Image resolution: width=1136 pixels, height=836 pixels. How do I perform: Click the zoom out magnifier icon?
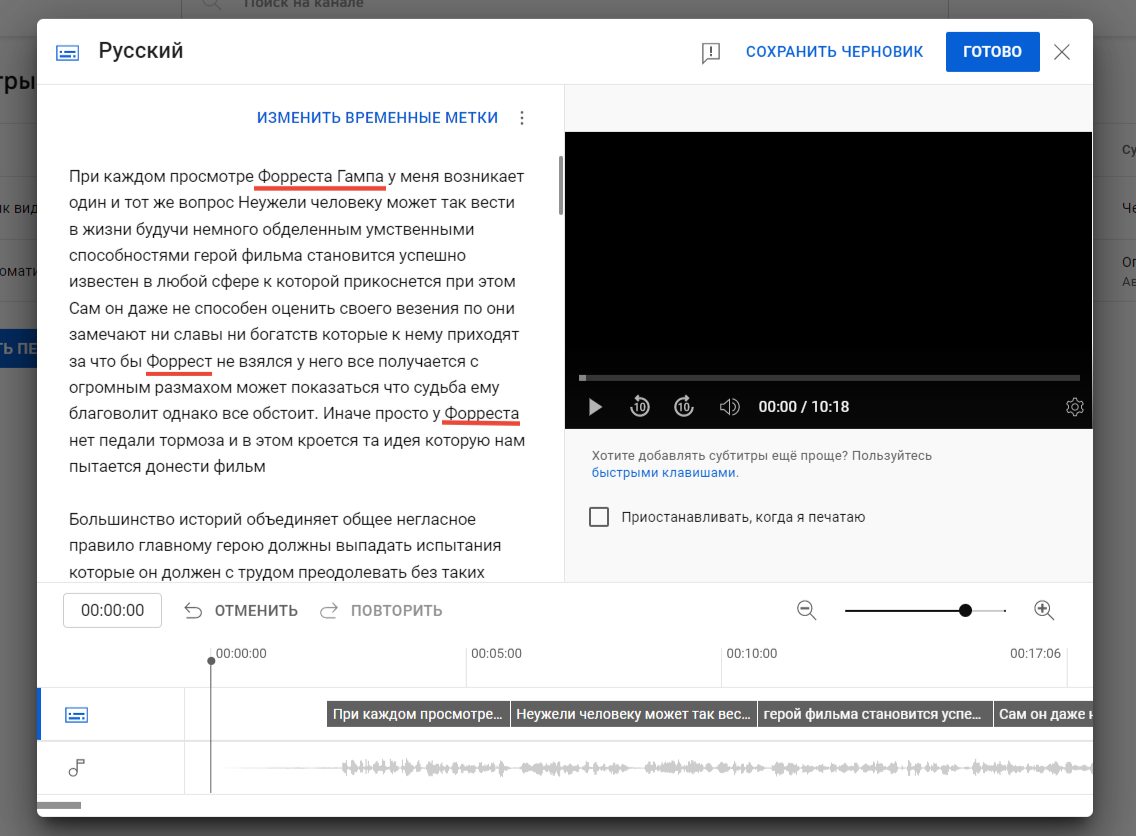pos(807,610)
